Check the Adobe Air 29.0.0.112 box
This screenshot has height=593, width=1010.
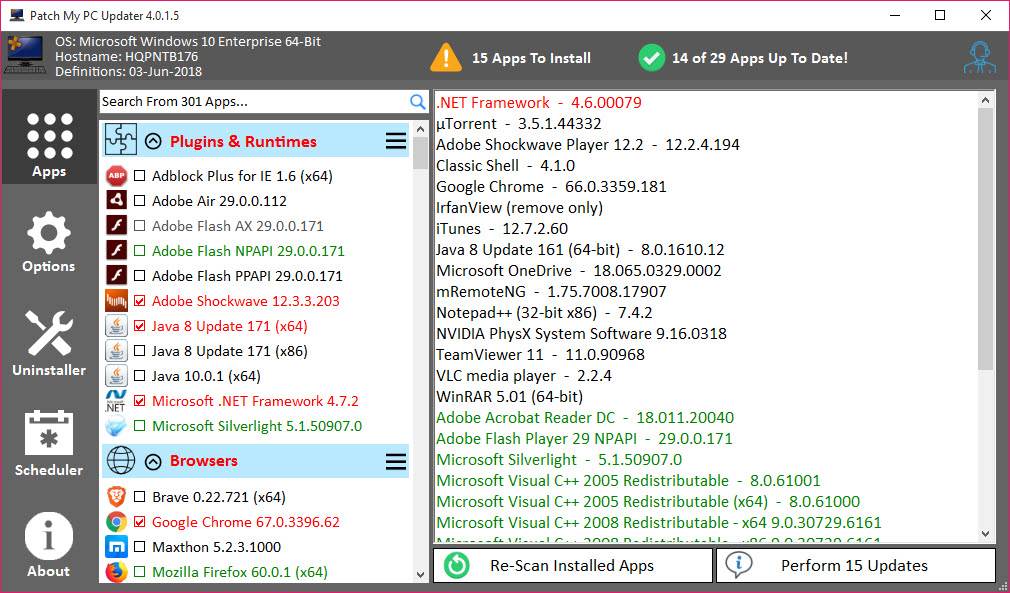tap(140, 201)
